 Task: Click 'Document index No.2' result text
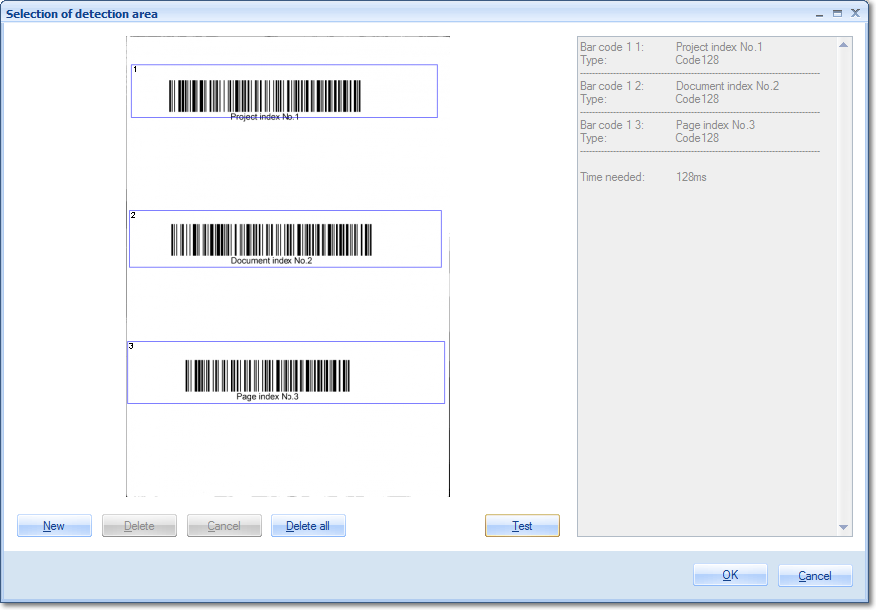pos(727,86)
